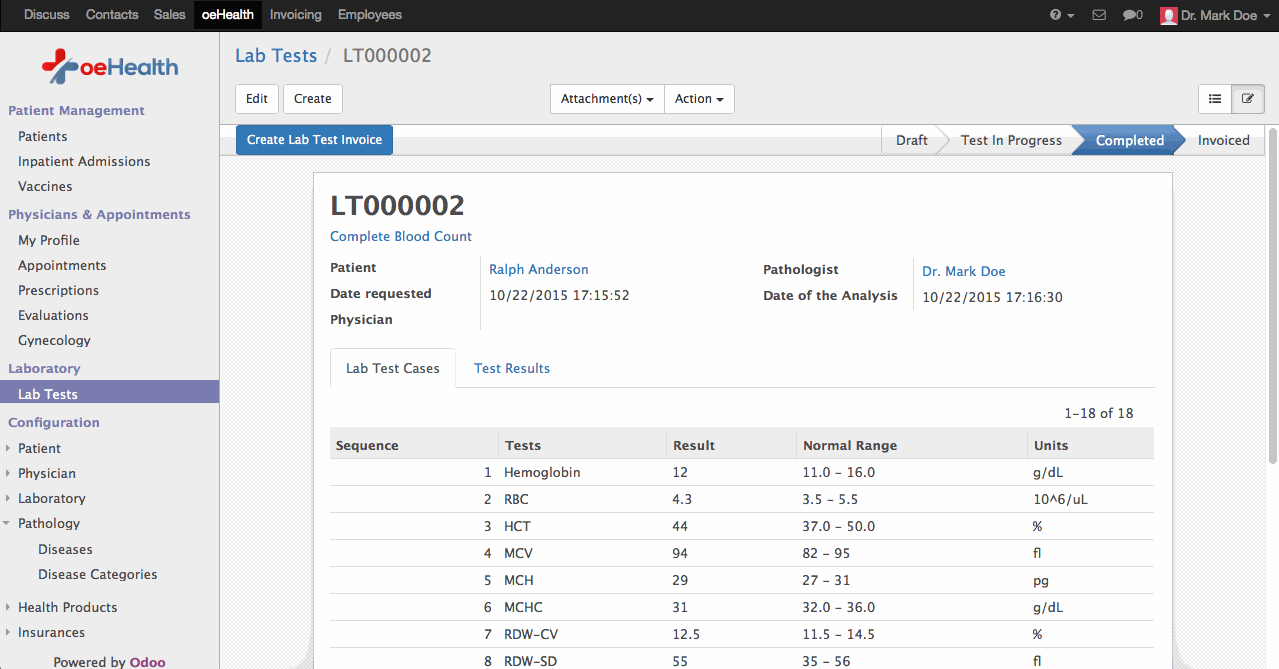
Task: Open Employees menu
Action: pyautogui.click(x=370, y=15)
